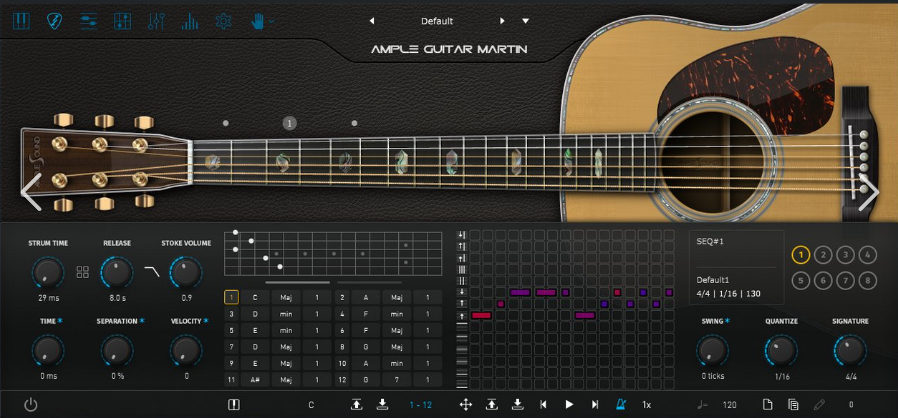Click the Default1 sequence info text
The height and width of the screenshot is (418, 898).
click(x=711, y=280)
